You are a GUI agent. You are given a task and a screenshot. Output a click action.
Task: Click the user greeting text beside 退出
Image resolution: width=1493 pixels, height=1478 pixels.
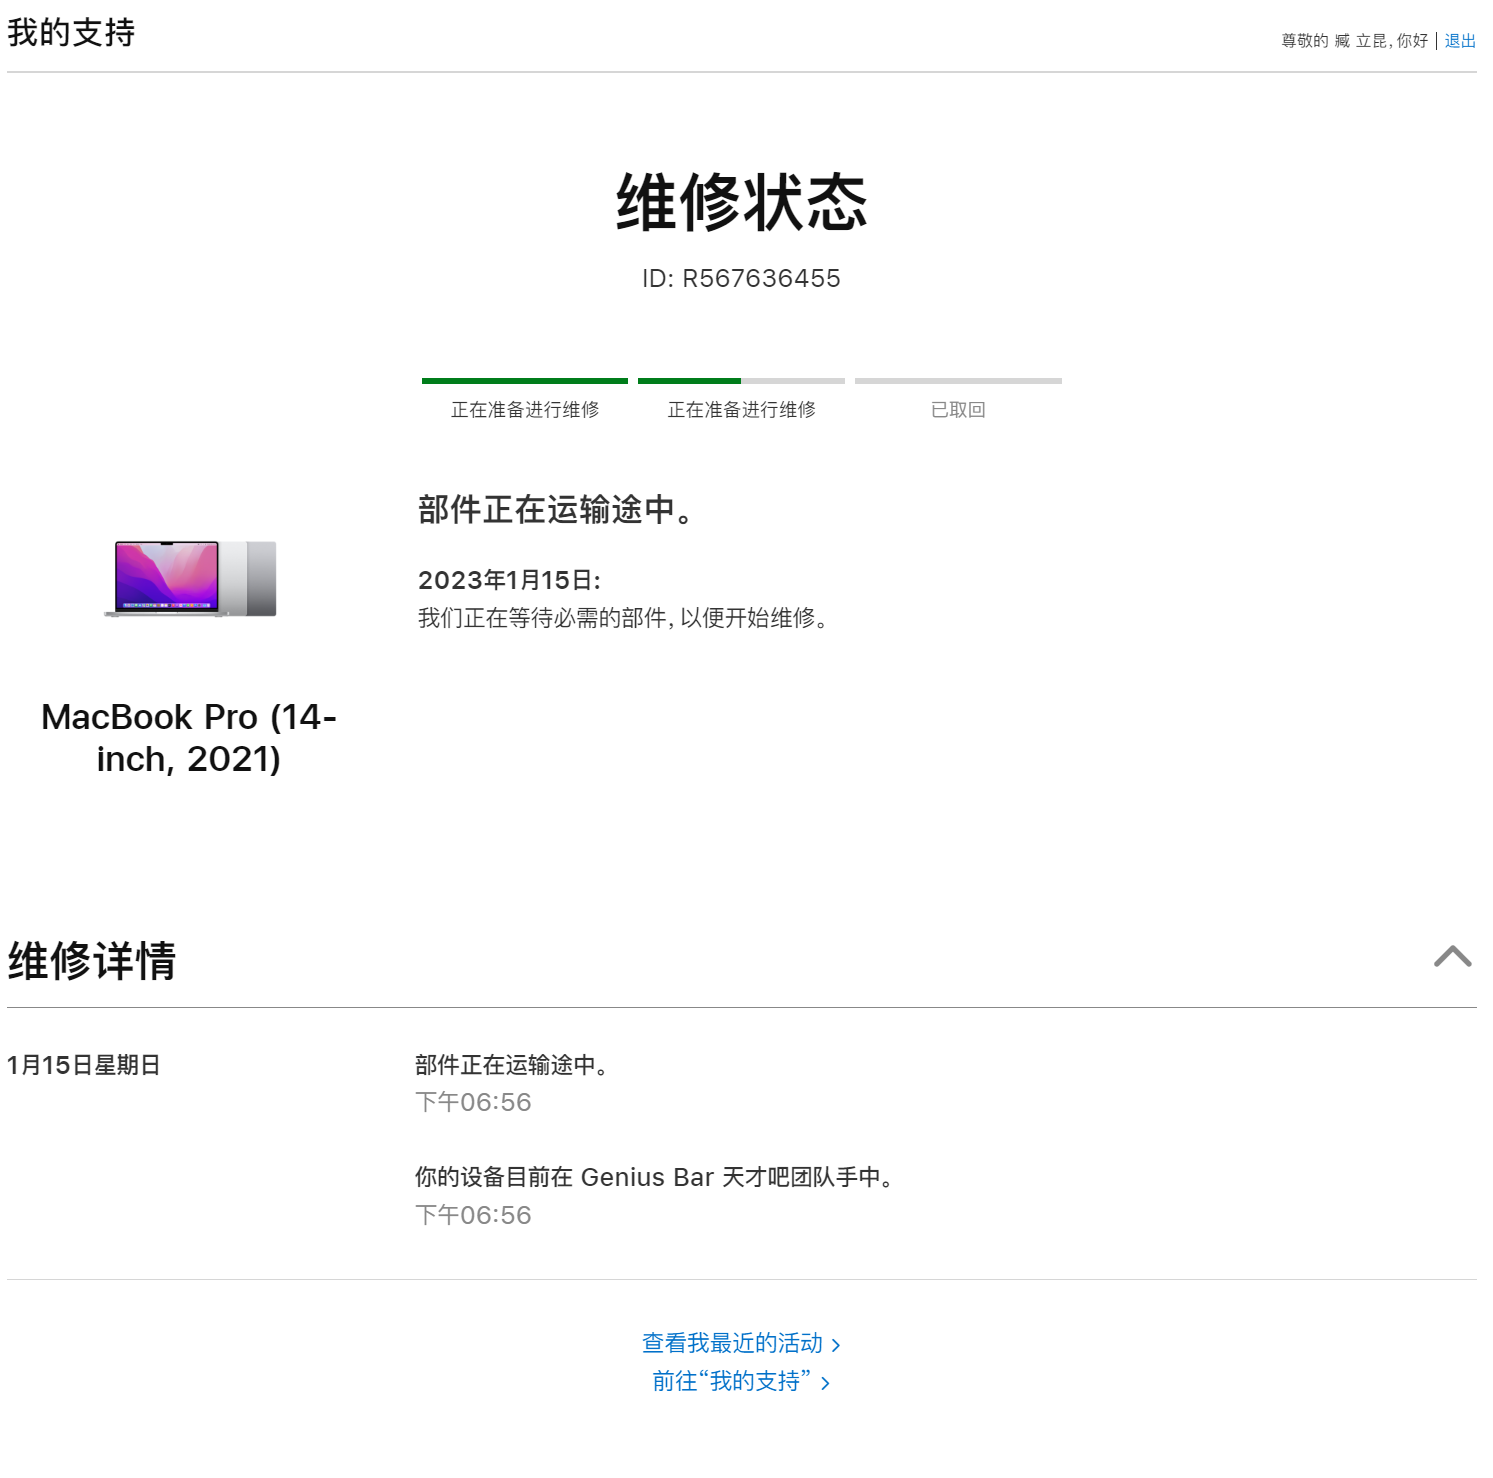point(1354,41)
